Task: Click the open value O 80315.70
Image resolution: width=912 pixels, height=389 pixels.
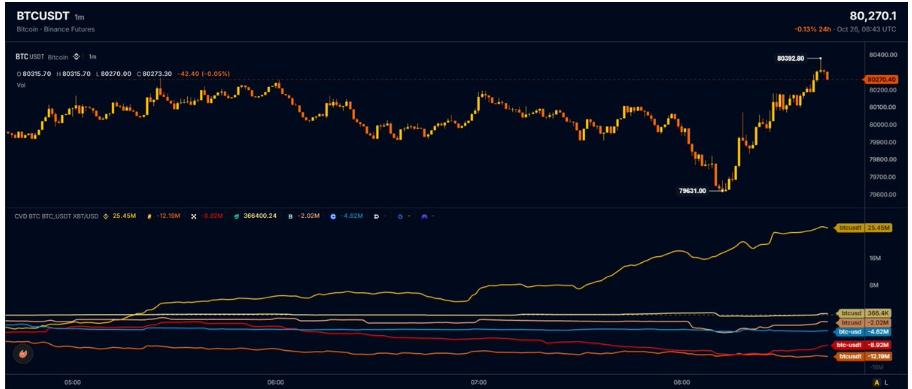Action: (34, 74)
